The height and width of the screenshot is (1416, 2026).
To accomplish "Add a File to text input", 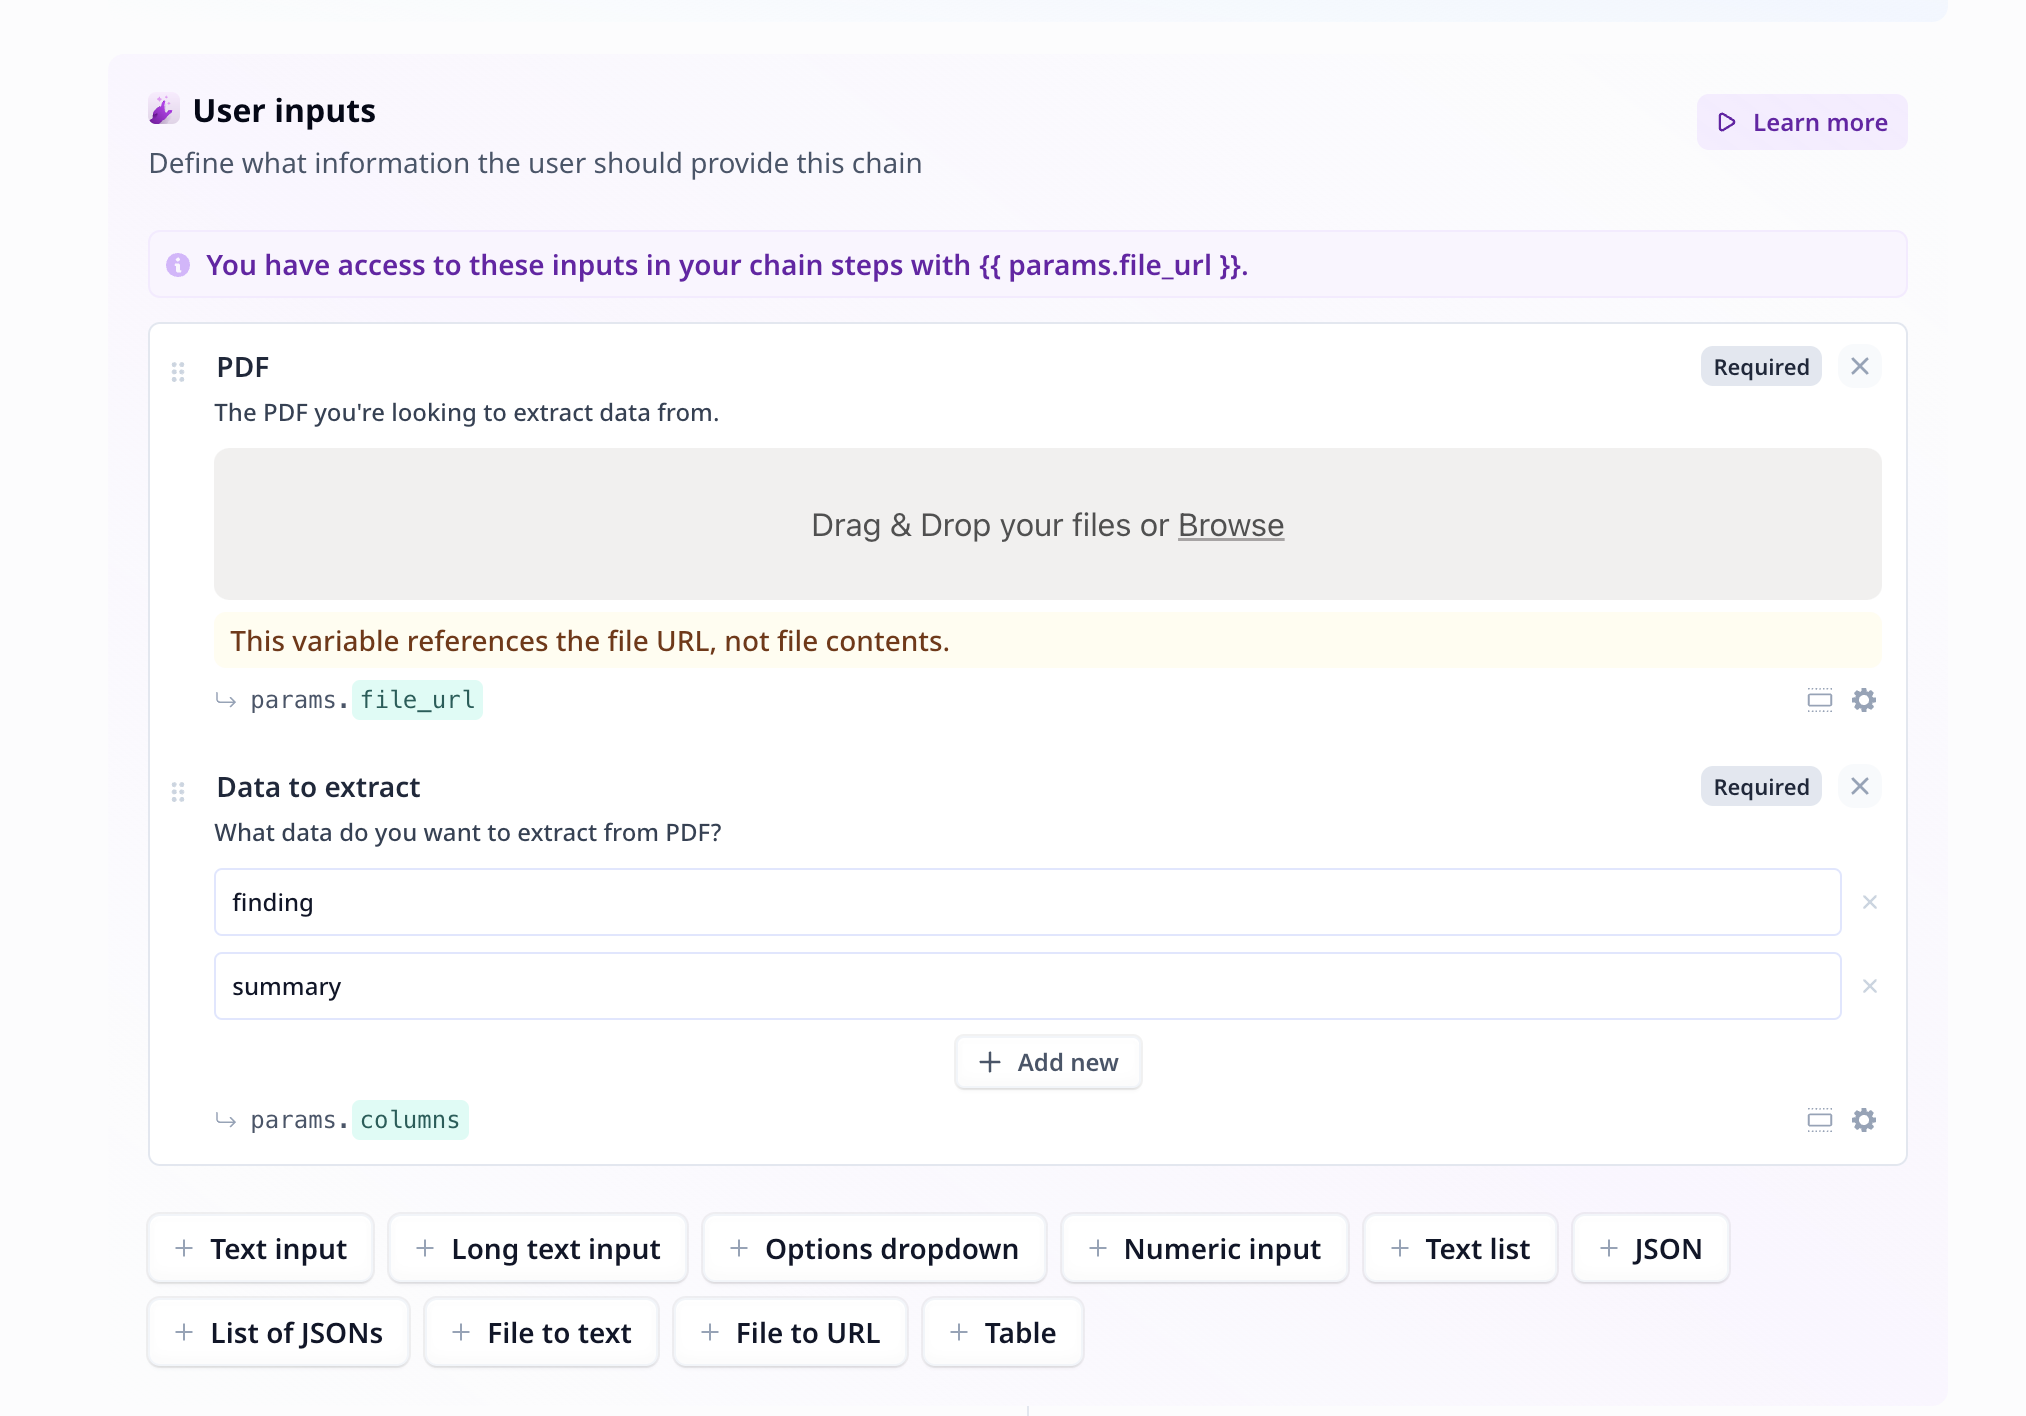I will (542, 1332).
